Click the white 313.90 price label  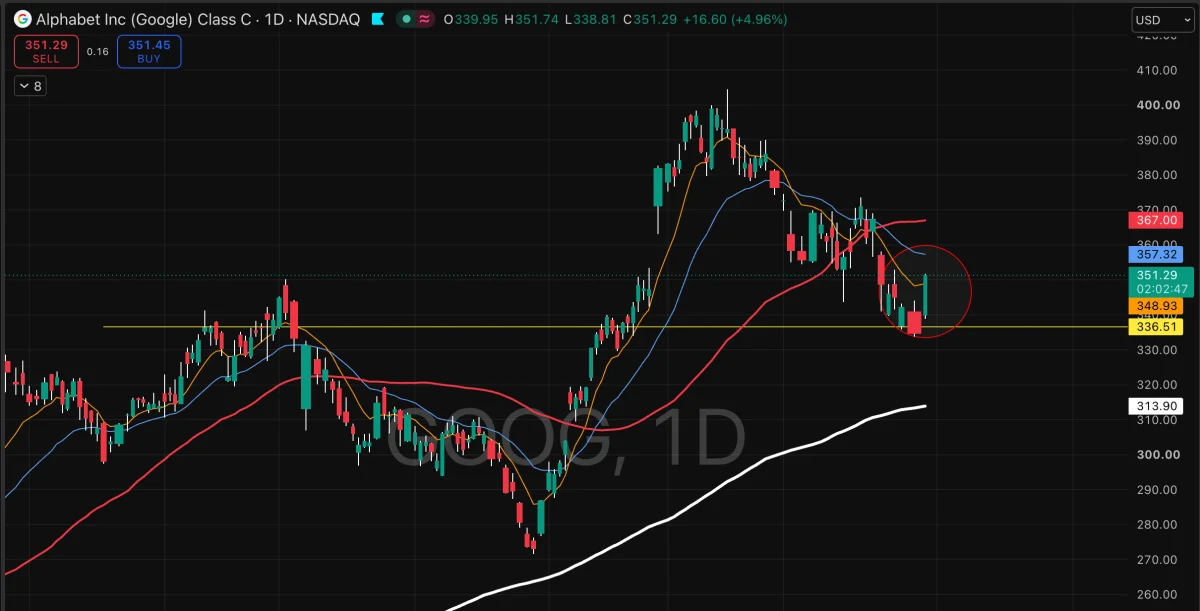click(x=1156, y=406)
